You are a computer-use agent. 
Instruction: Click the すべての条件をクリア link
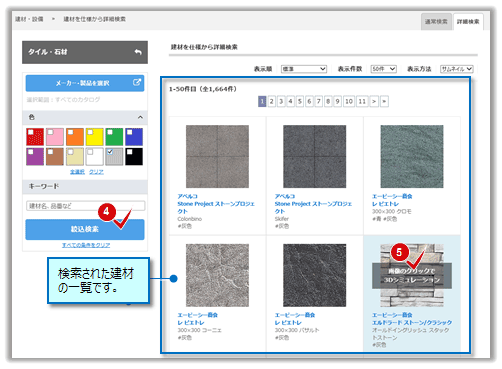[x=86, y=245]
